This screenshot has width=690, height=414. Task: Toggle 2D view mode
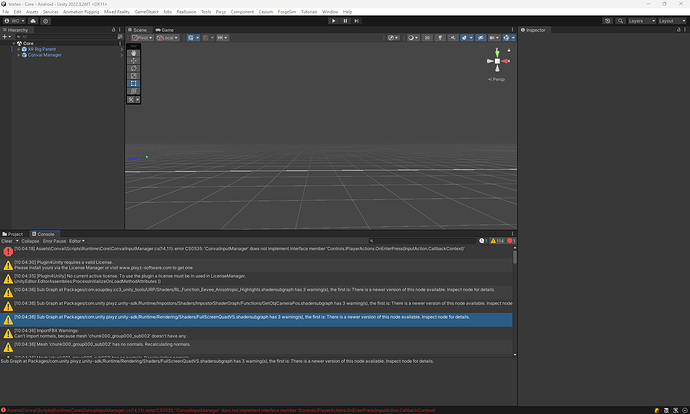pyautogui.click(x=427, y=38)
